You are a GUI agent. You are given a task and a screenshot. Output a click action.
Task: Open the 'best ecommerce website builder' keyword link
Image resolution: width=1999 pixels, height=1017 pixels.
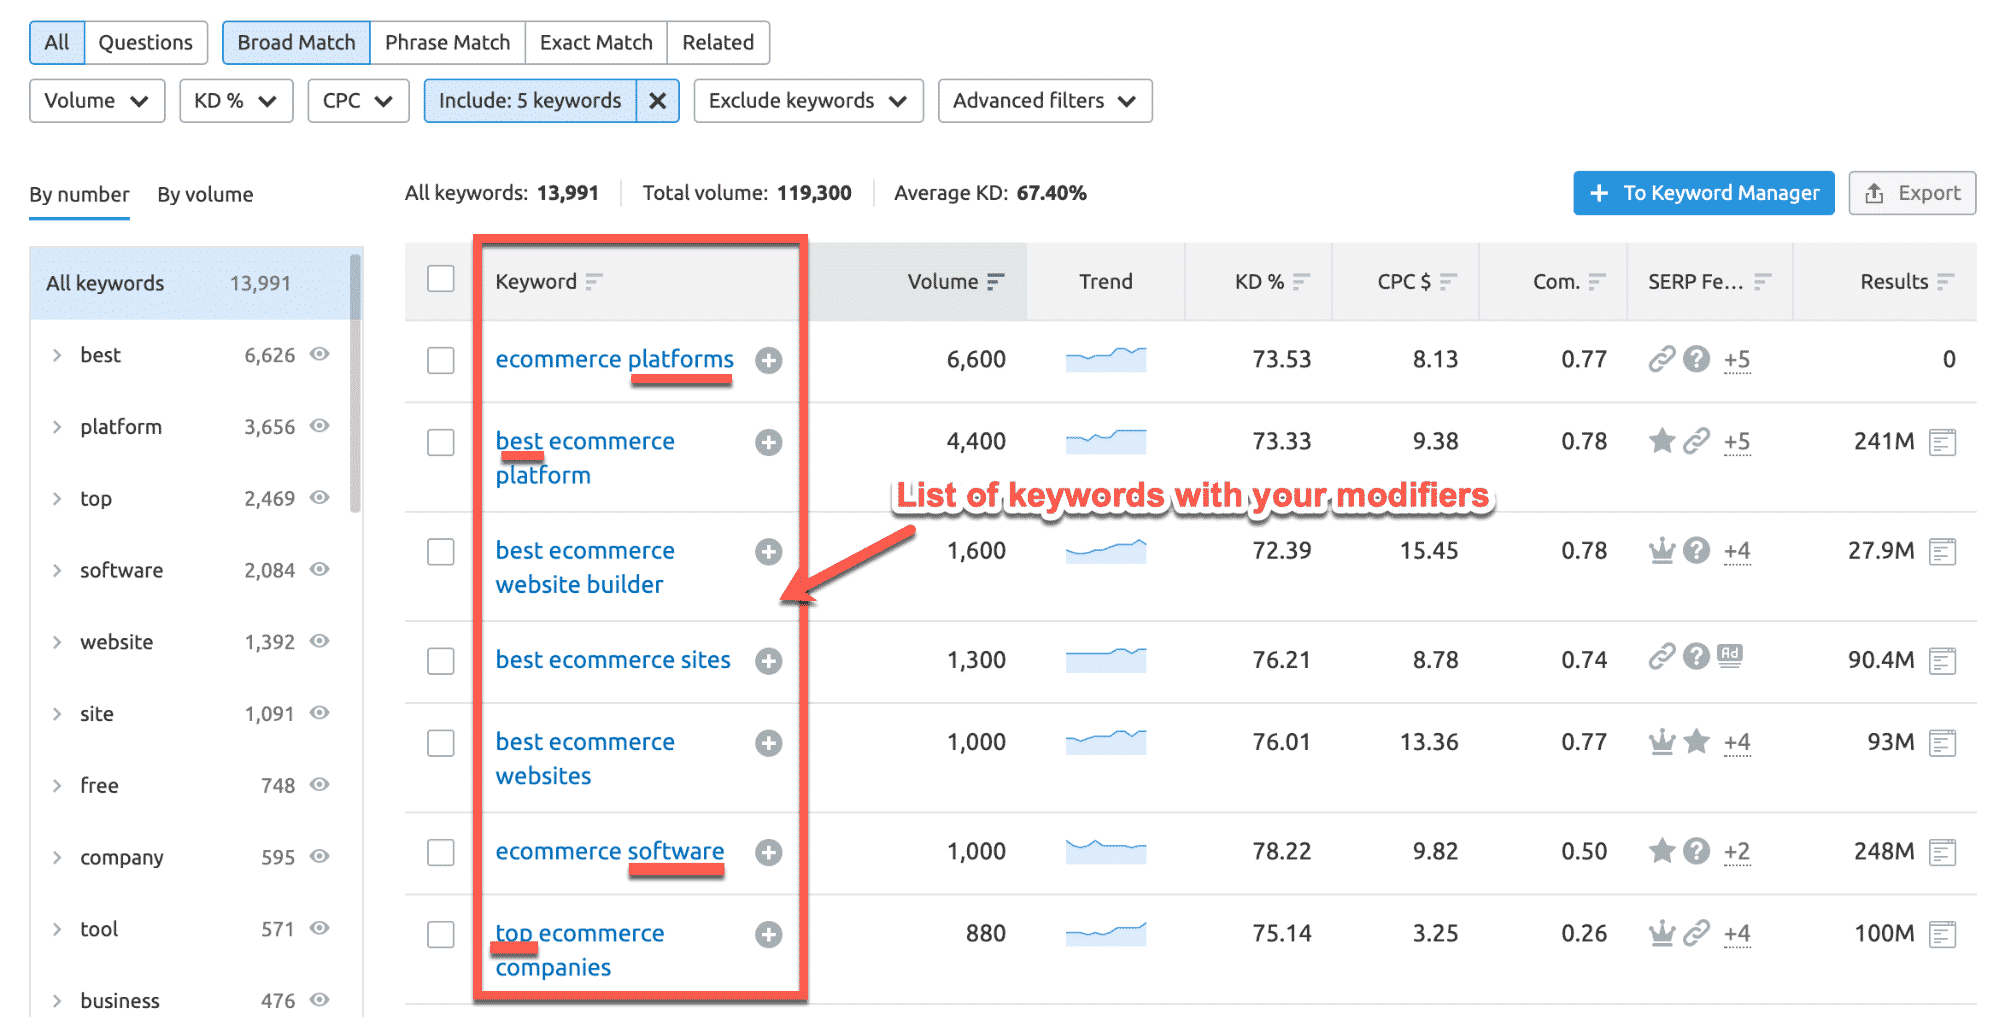click(584, 567)
